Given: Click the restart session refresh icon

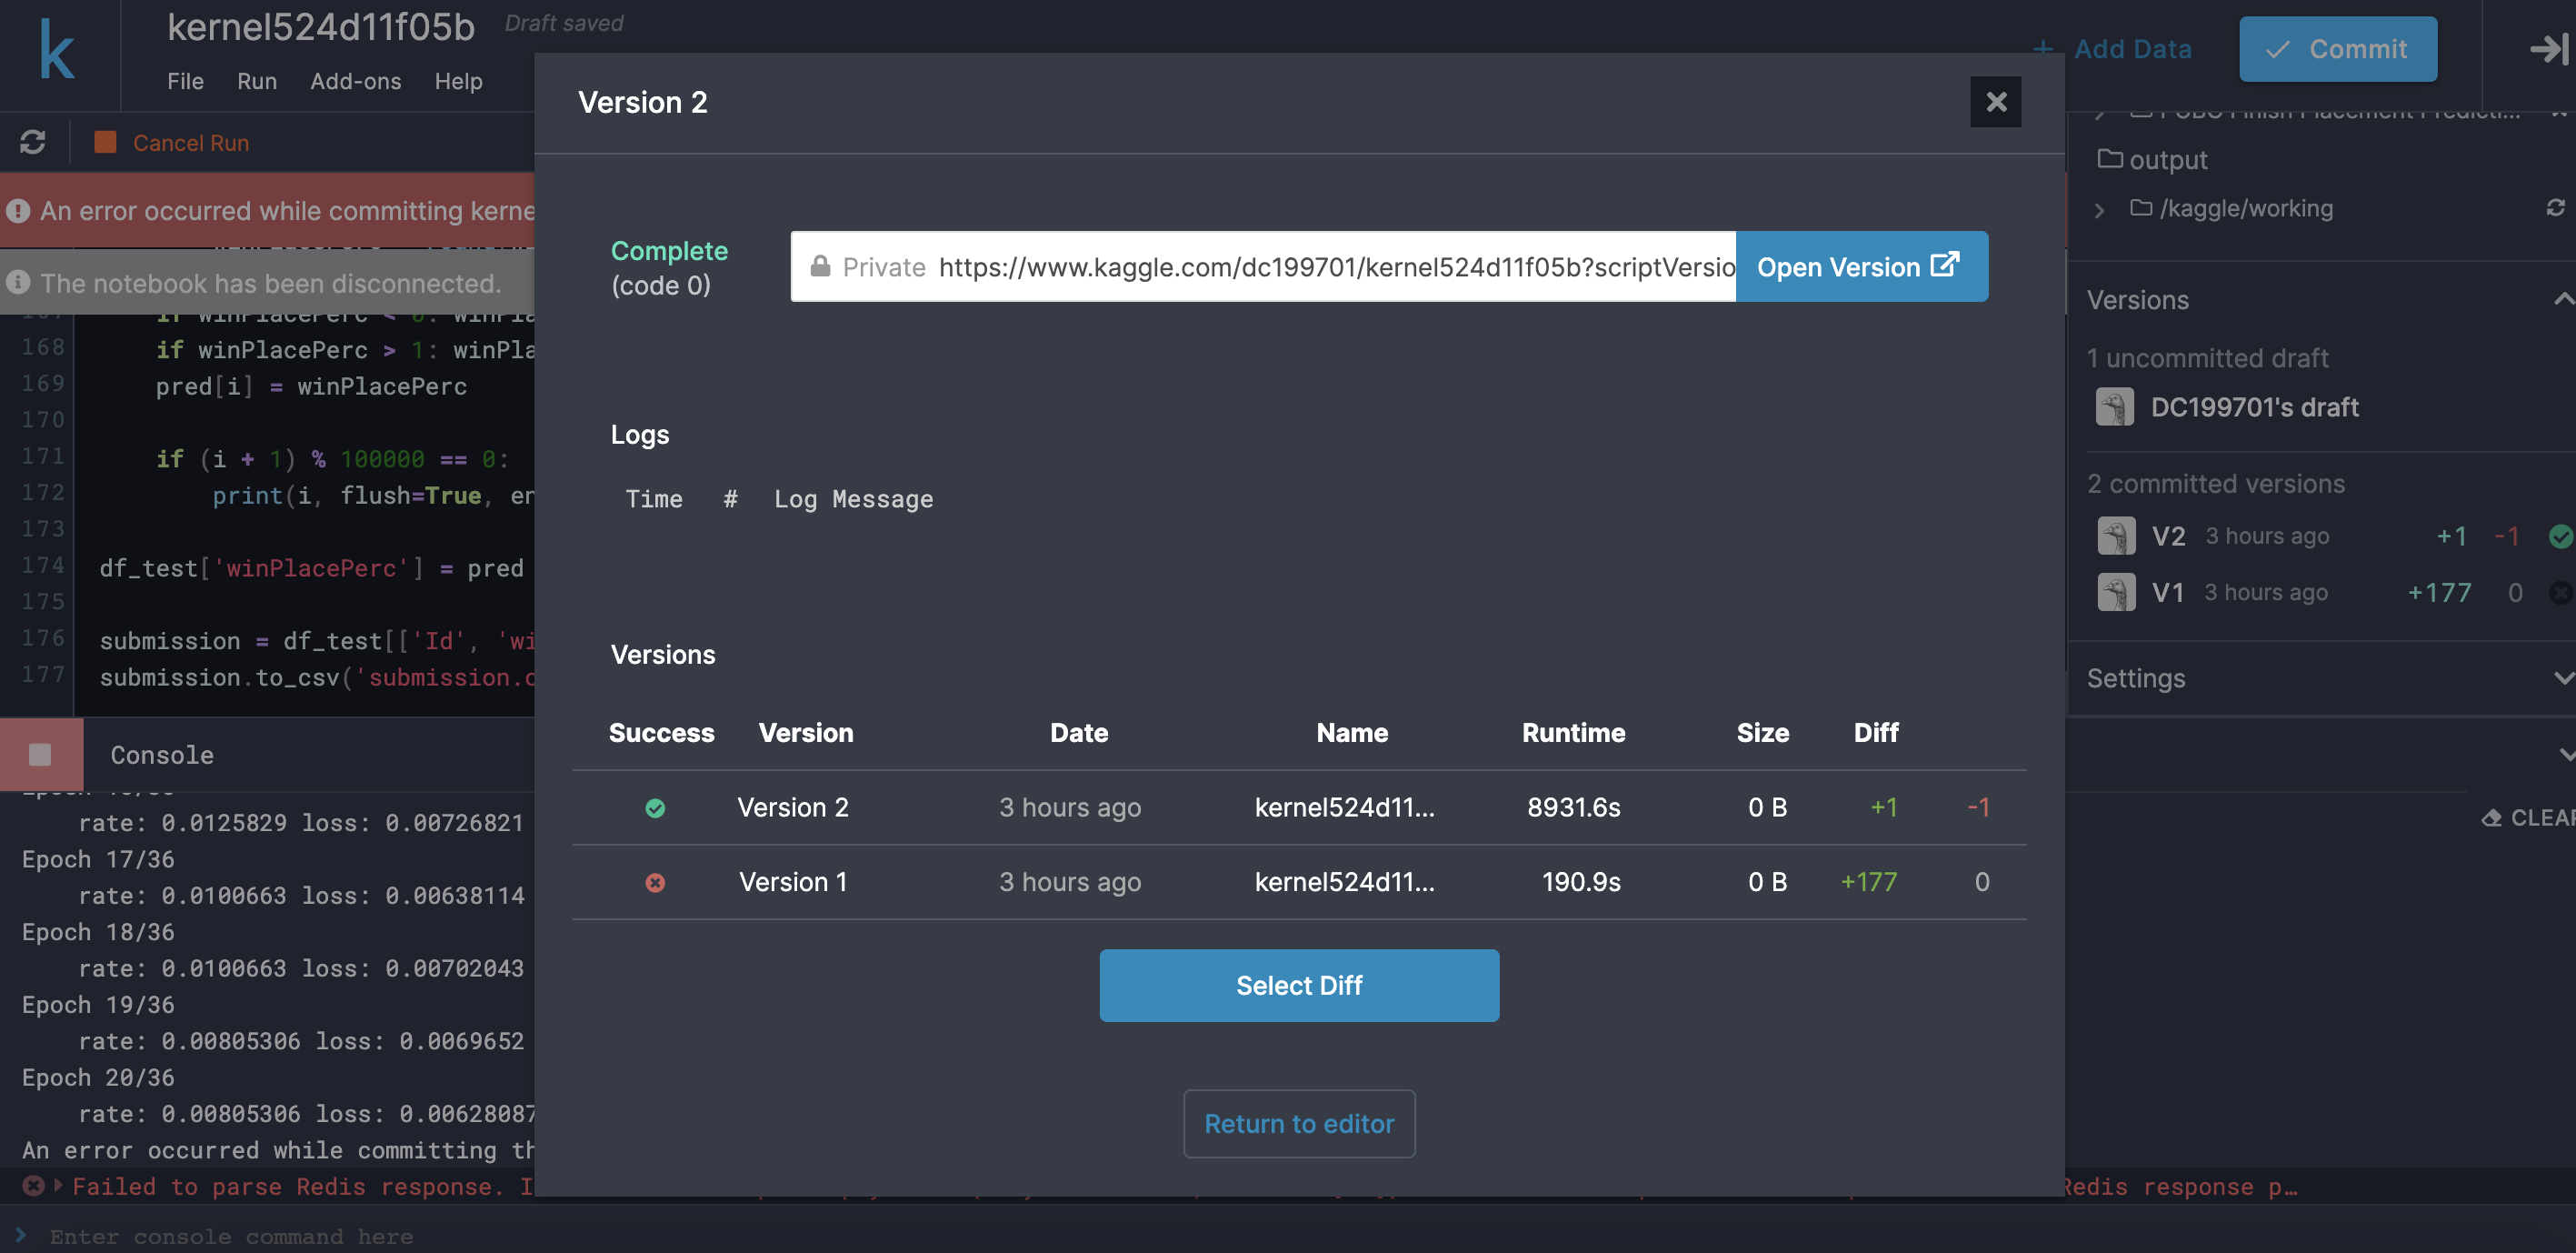Looking at the screenshot, I should 33,142.
